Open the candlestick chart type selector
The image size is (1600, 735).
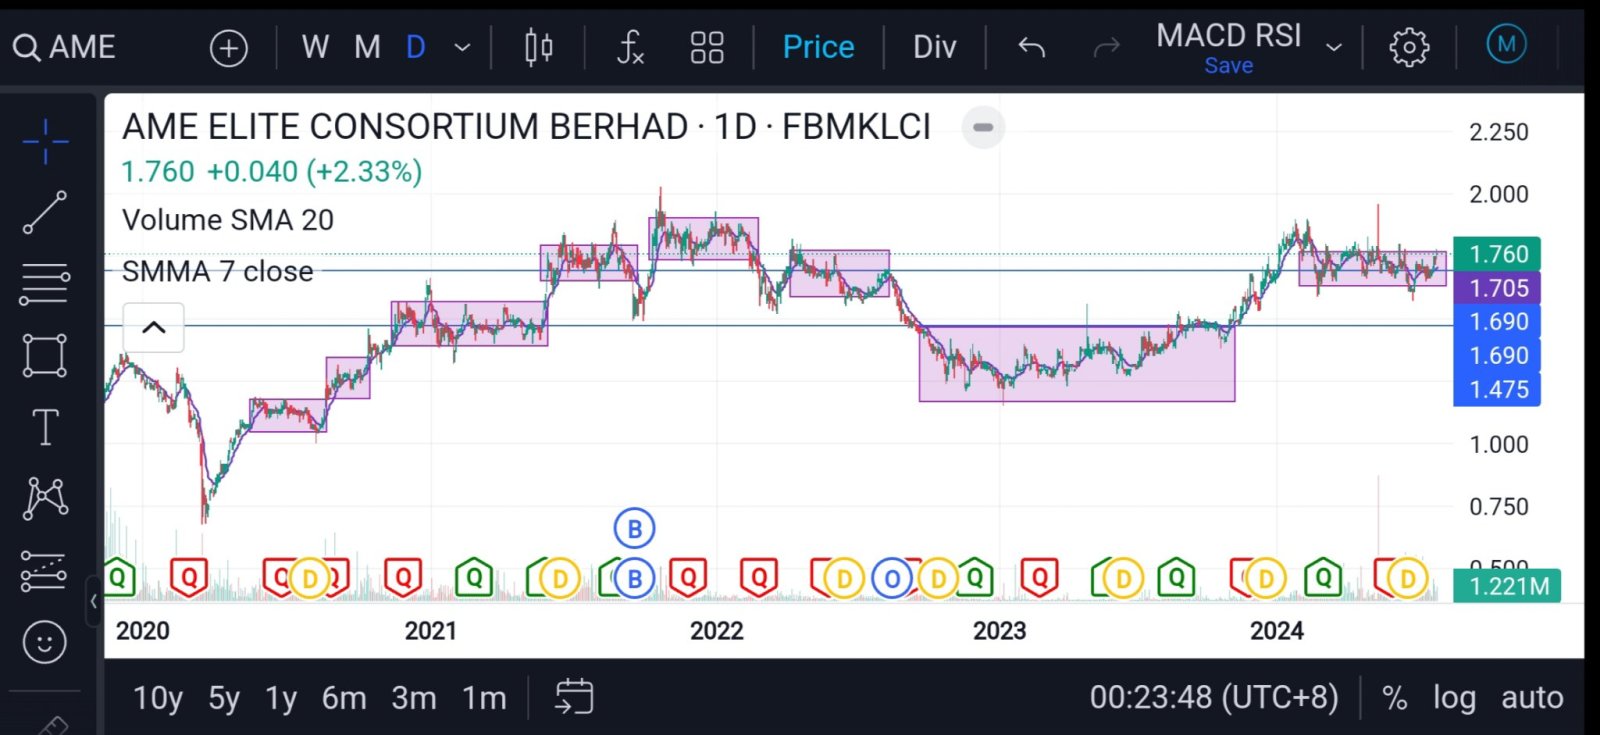click(539, 47)
